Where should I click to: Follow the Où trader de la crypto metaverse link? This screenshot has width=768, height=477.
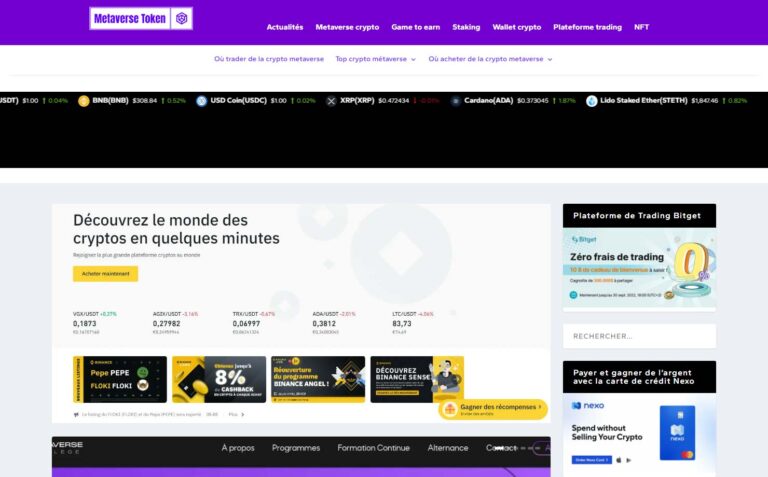(269, 59)
